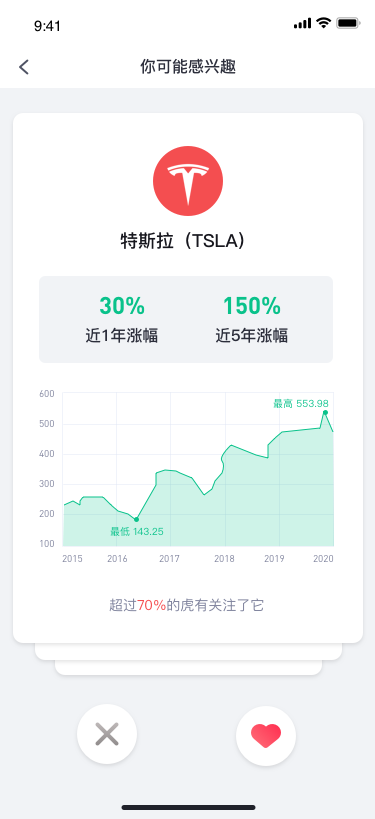Tap the 你可能感兴趣 page title
The width and height of the screenshot is (375, 819).
click(x=188, y=67)
